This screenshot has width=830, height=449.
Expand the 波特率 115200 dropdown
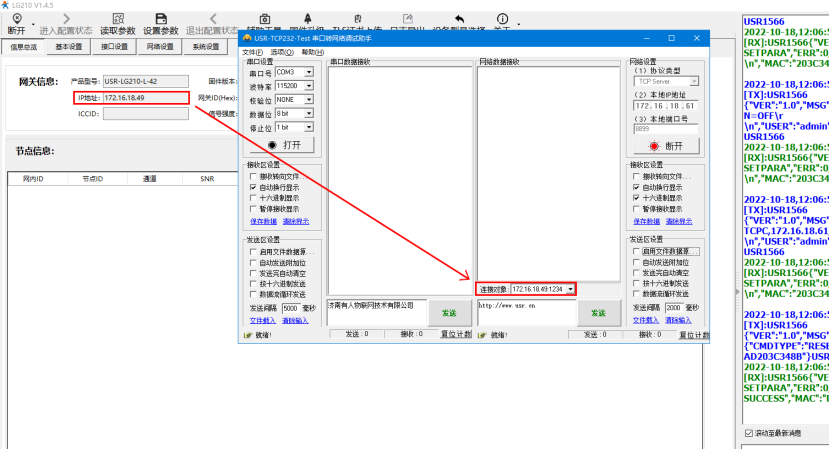(x=309, y=86)
